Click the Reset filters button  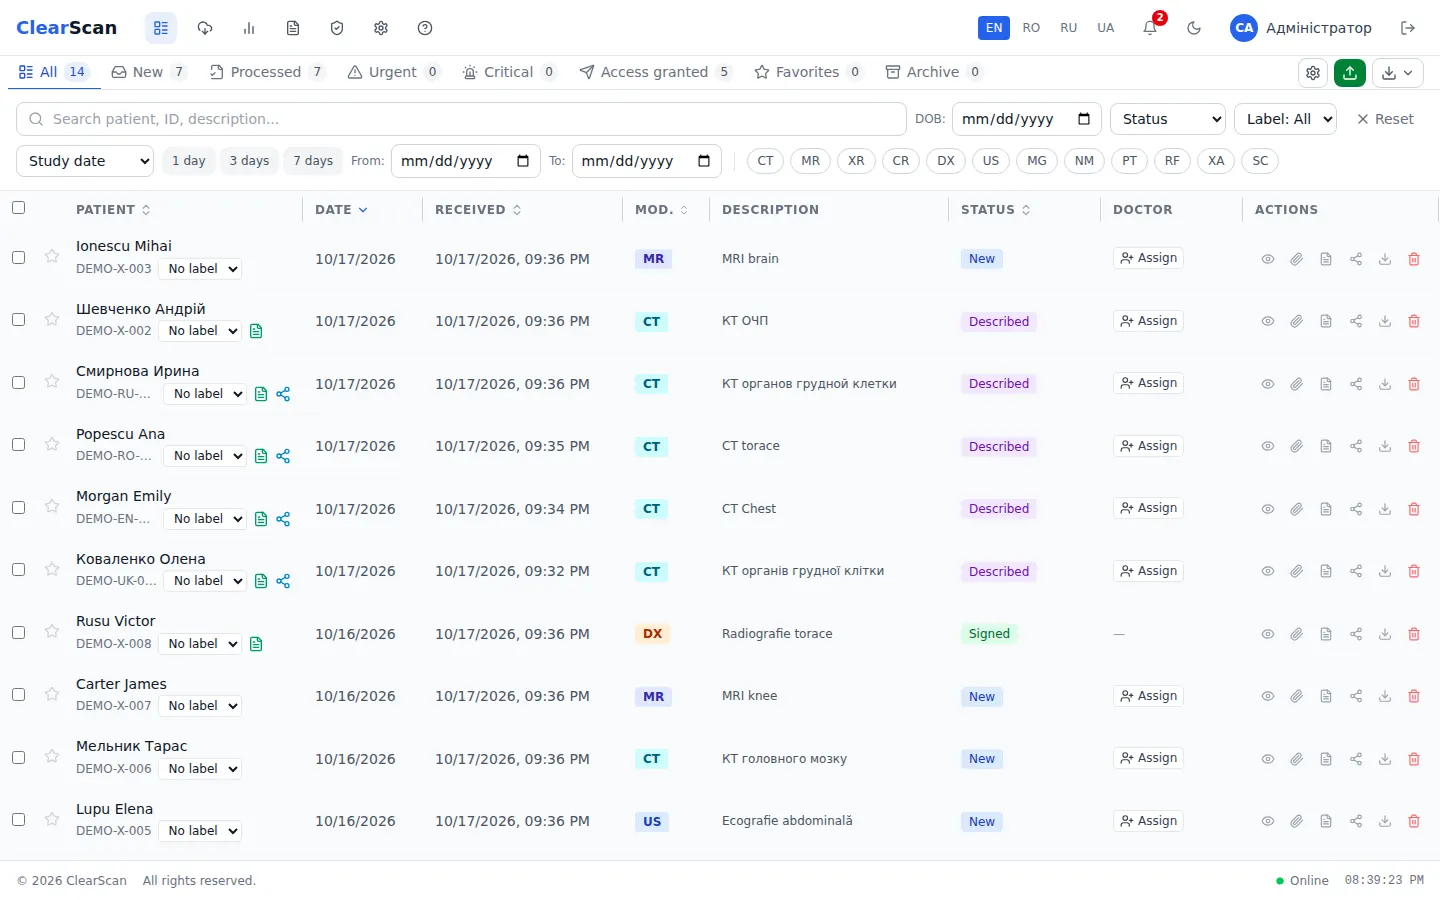pyautogui.click(x=1384, y=119)
